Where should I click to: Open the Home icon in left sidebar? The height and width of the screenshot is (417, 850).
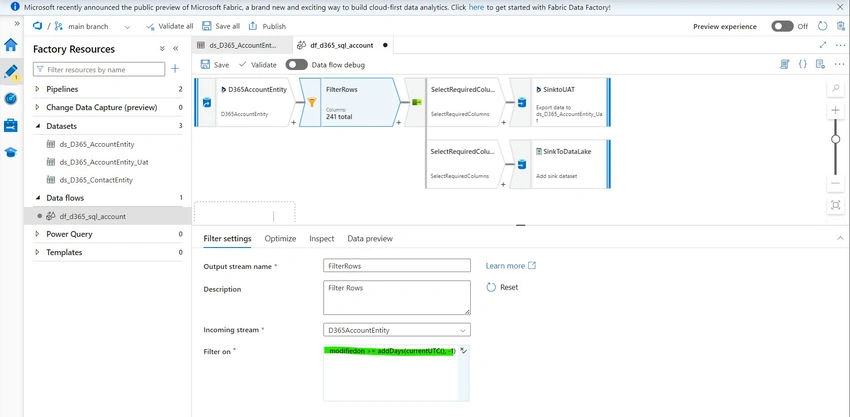[10, 44]
